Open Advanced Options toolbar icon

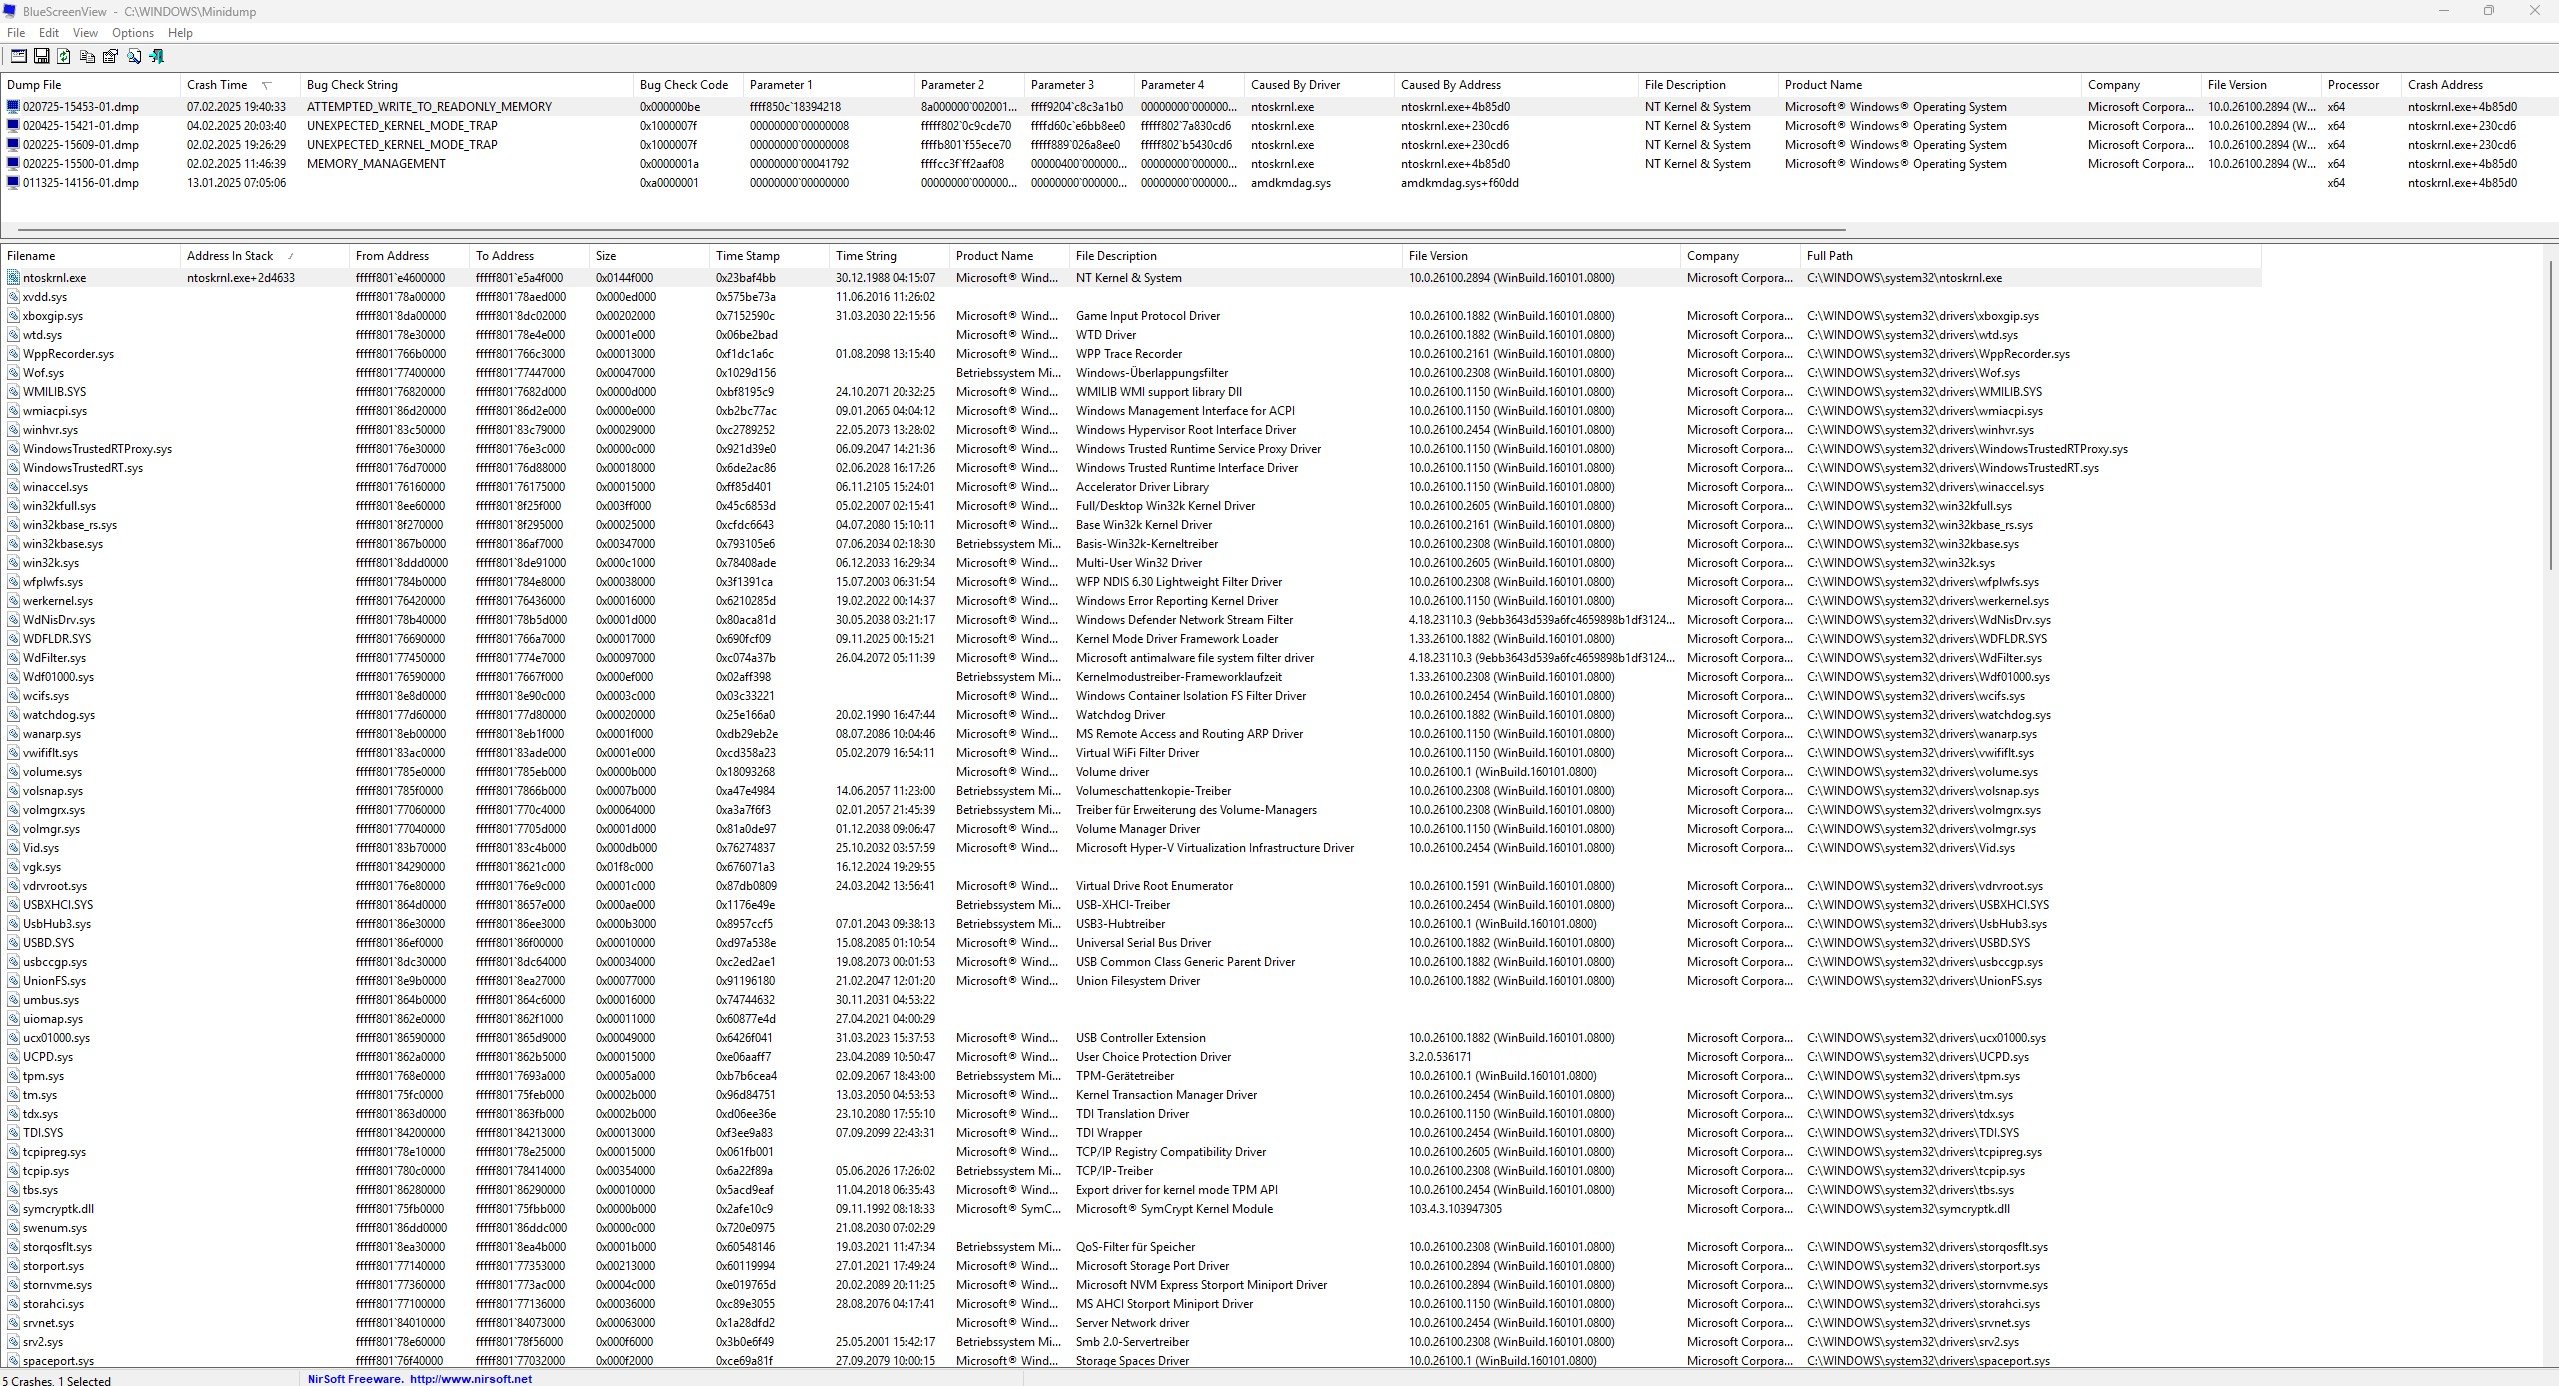tap(19, 57)
